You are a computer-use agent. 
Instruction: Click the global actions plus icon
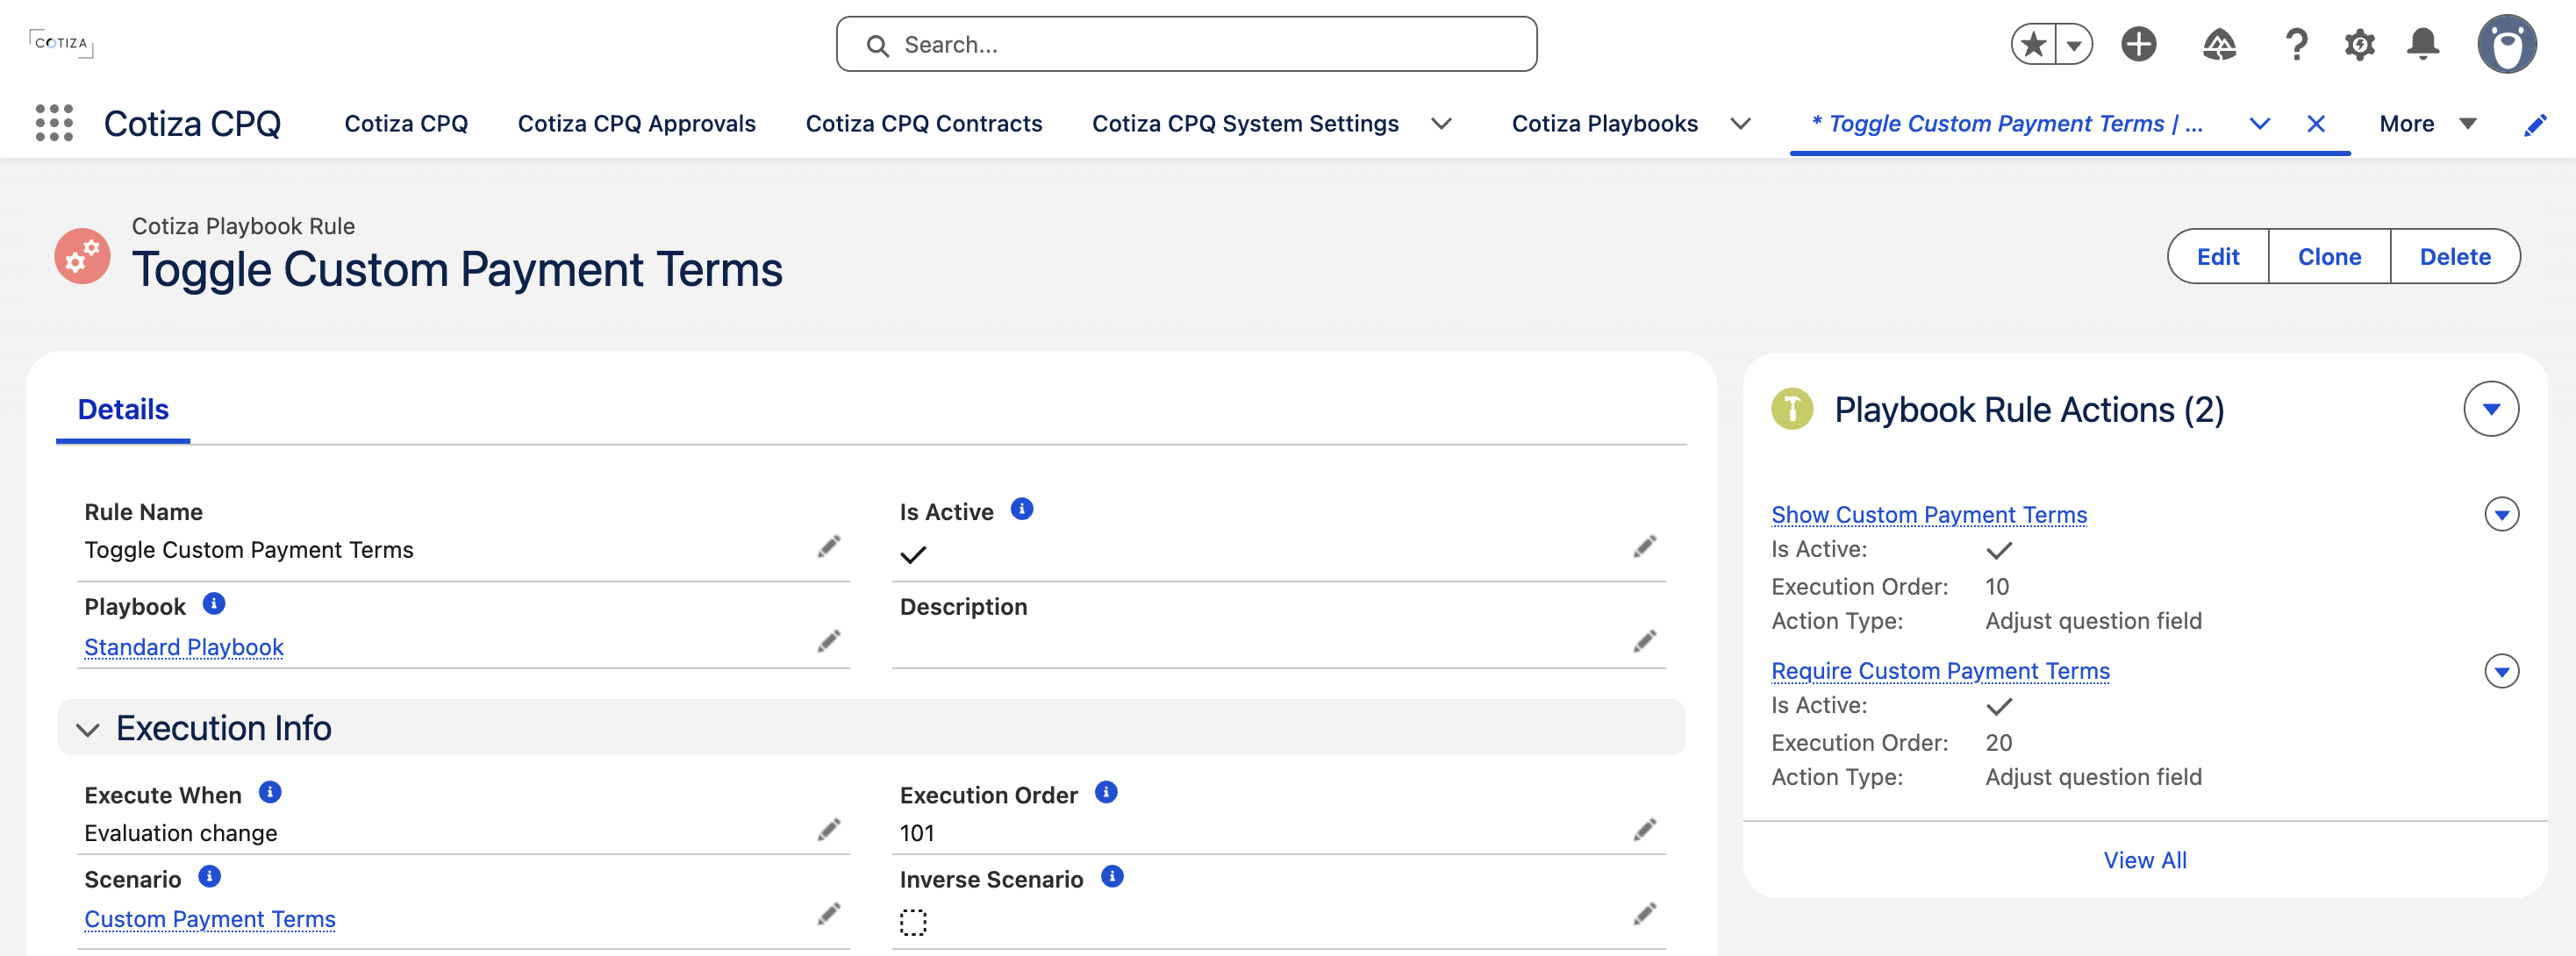click(x=2138, y=44)
